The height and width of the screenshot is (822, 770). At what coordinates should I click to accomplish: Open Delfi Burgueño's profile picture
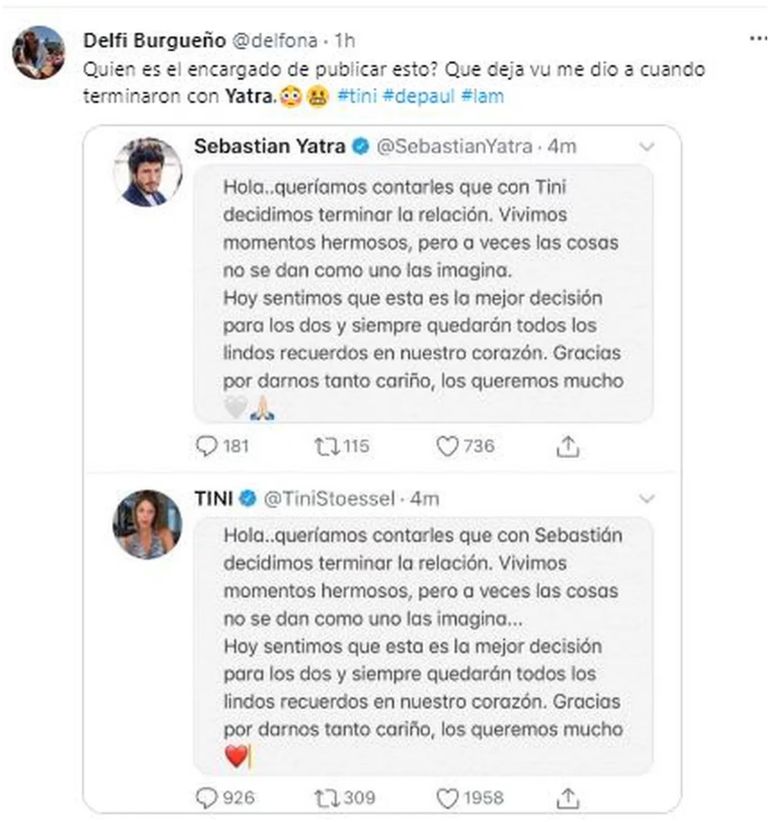pos(38,52)
